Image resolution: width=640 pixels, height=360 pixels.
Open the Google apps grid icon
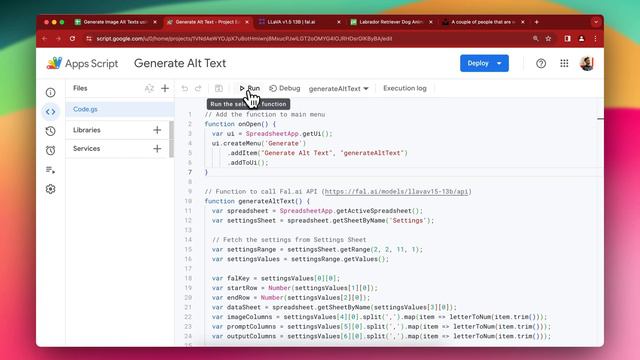[x=564, y=63]
